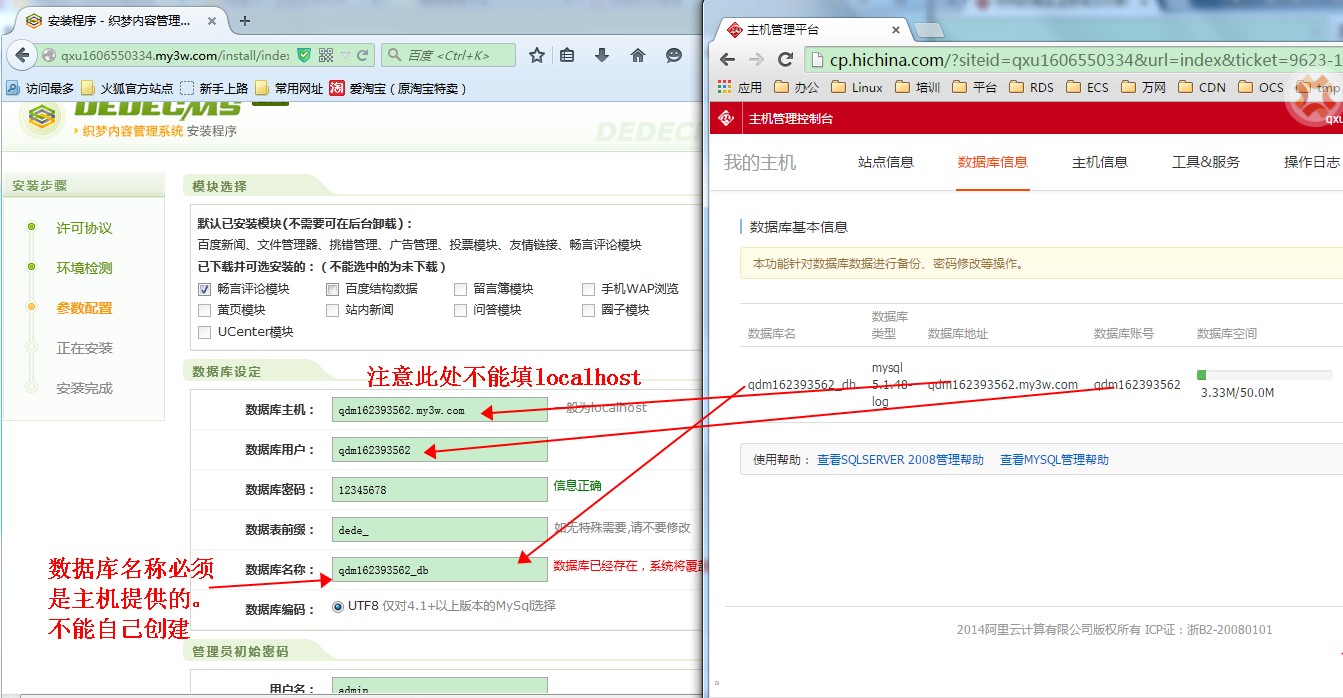Open the 火狐官方站点 bookmark folder
This screenshot has width=1343, height=698.
coord(127,88)
